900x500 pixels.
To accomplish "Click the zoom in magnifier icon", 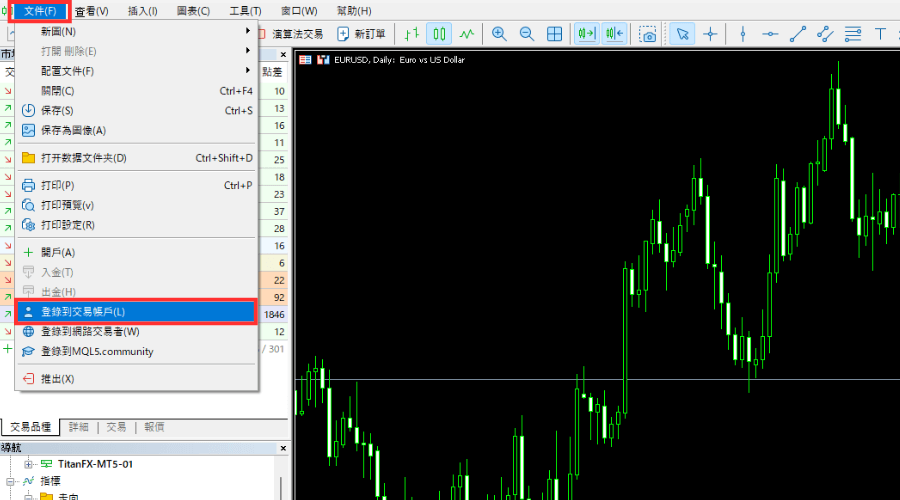I will click(x=499, y=34).
